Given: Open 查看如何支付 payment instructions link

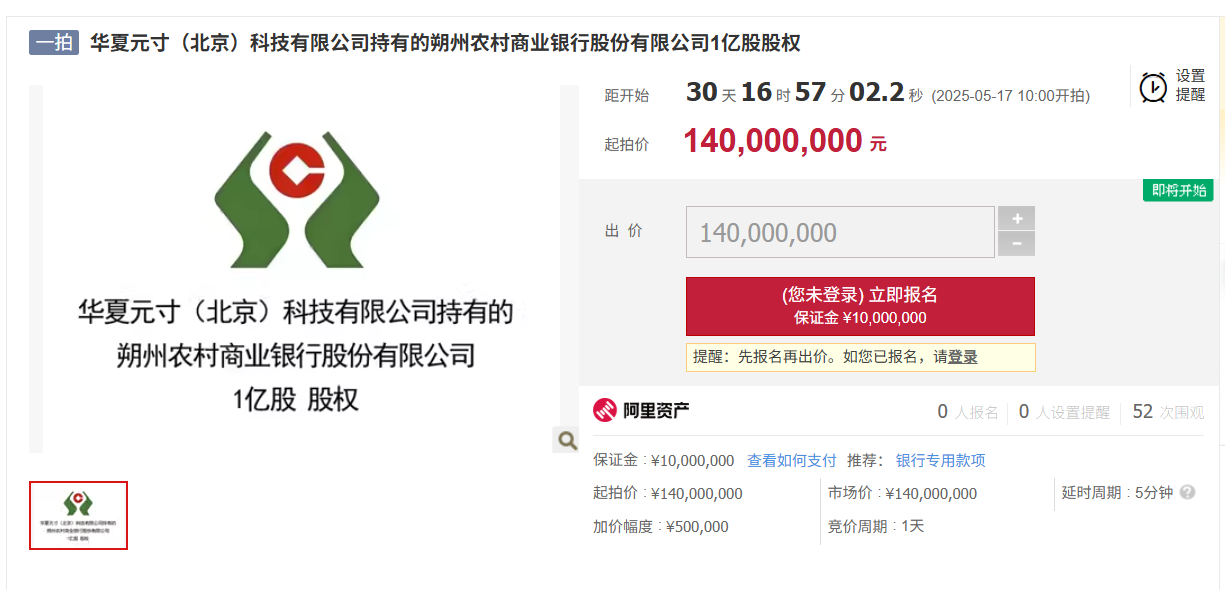Looking at the screenshot, I should pos(791,461).
